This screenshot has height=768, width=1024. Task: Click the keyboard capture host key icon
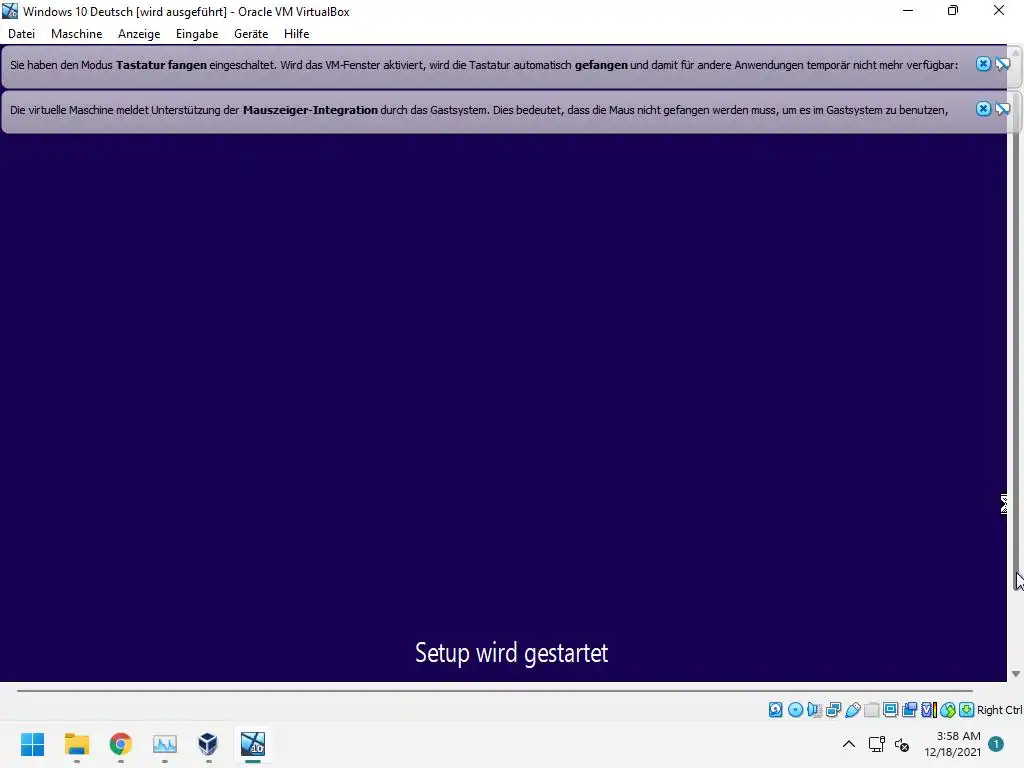(x=967, y=710)
